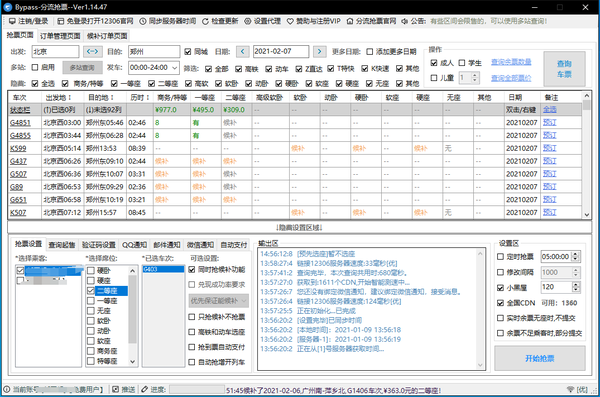Go to next date arrow
Viewport: 600px width, 397px height.
pos(320,51)
